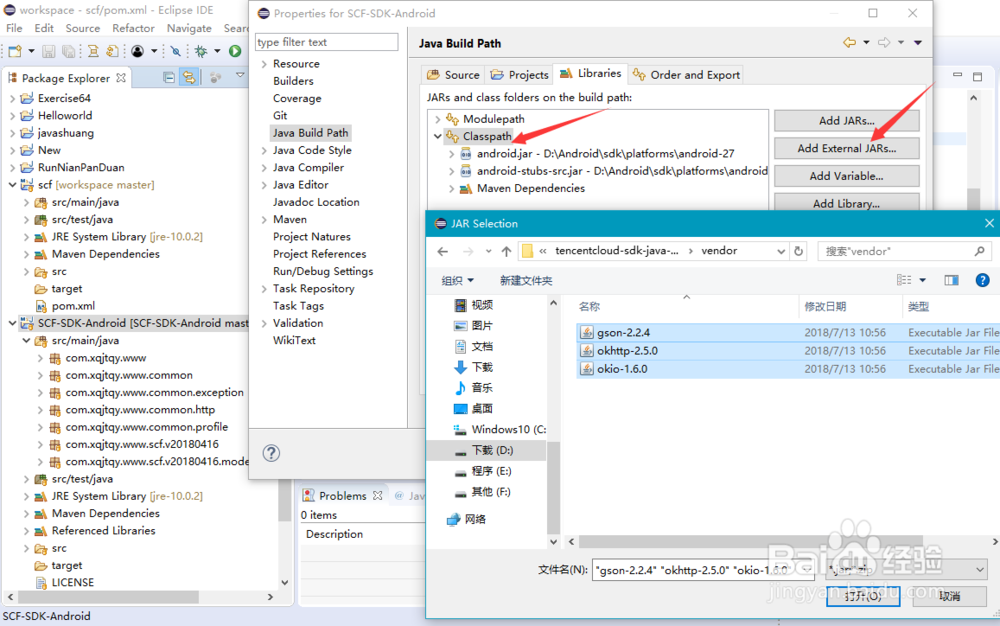
Task: Click Collapse All icon in Package Explorer
Action: point(169,78)
